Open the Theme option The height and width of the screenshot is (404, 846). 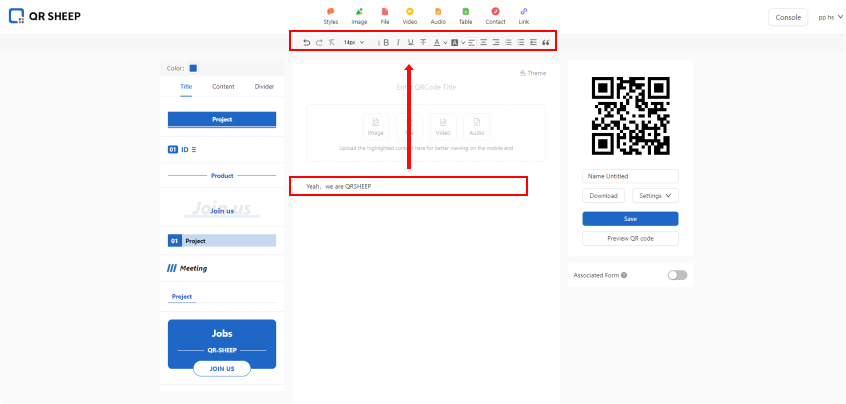coord(533,73)
